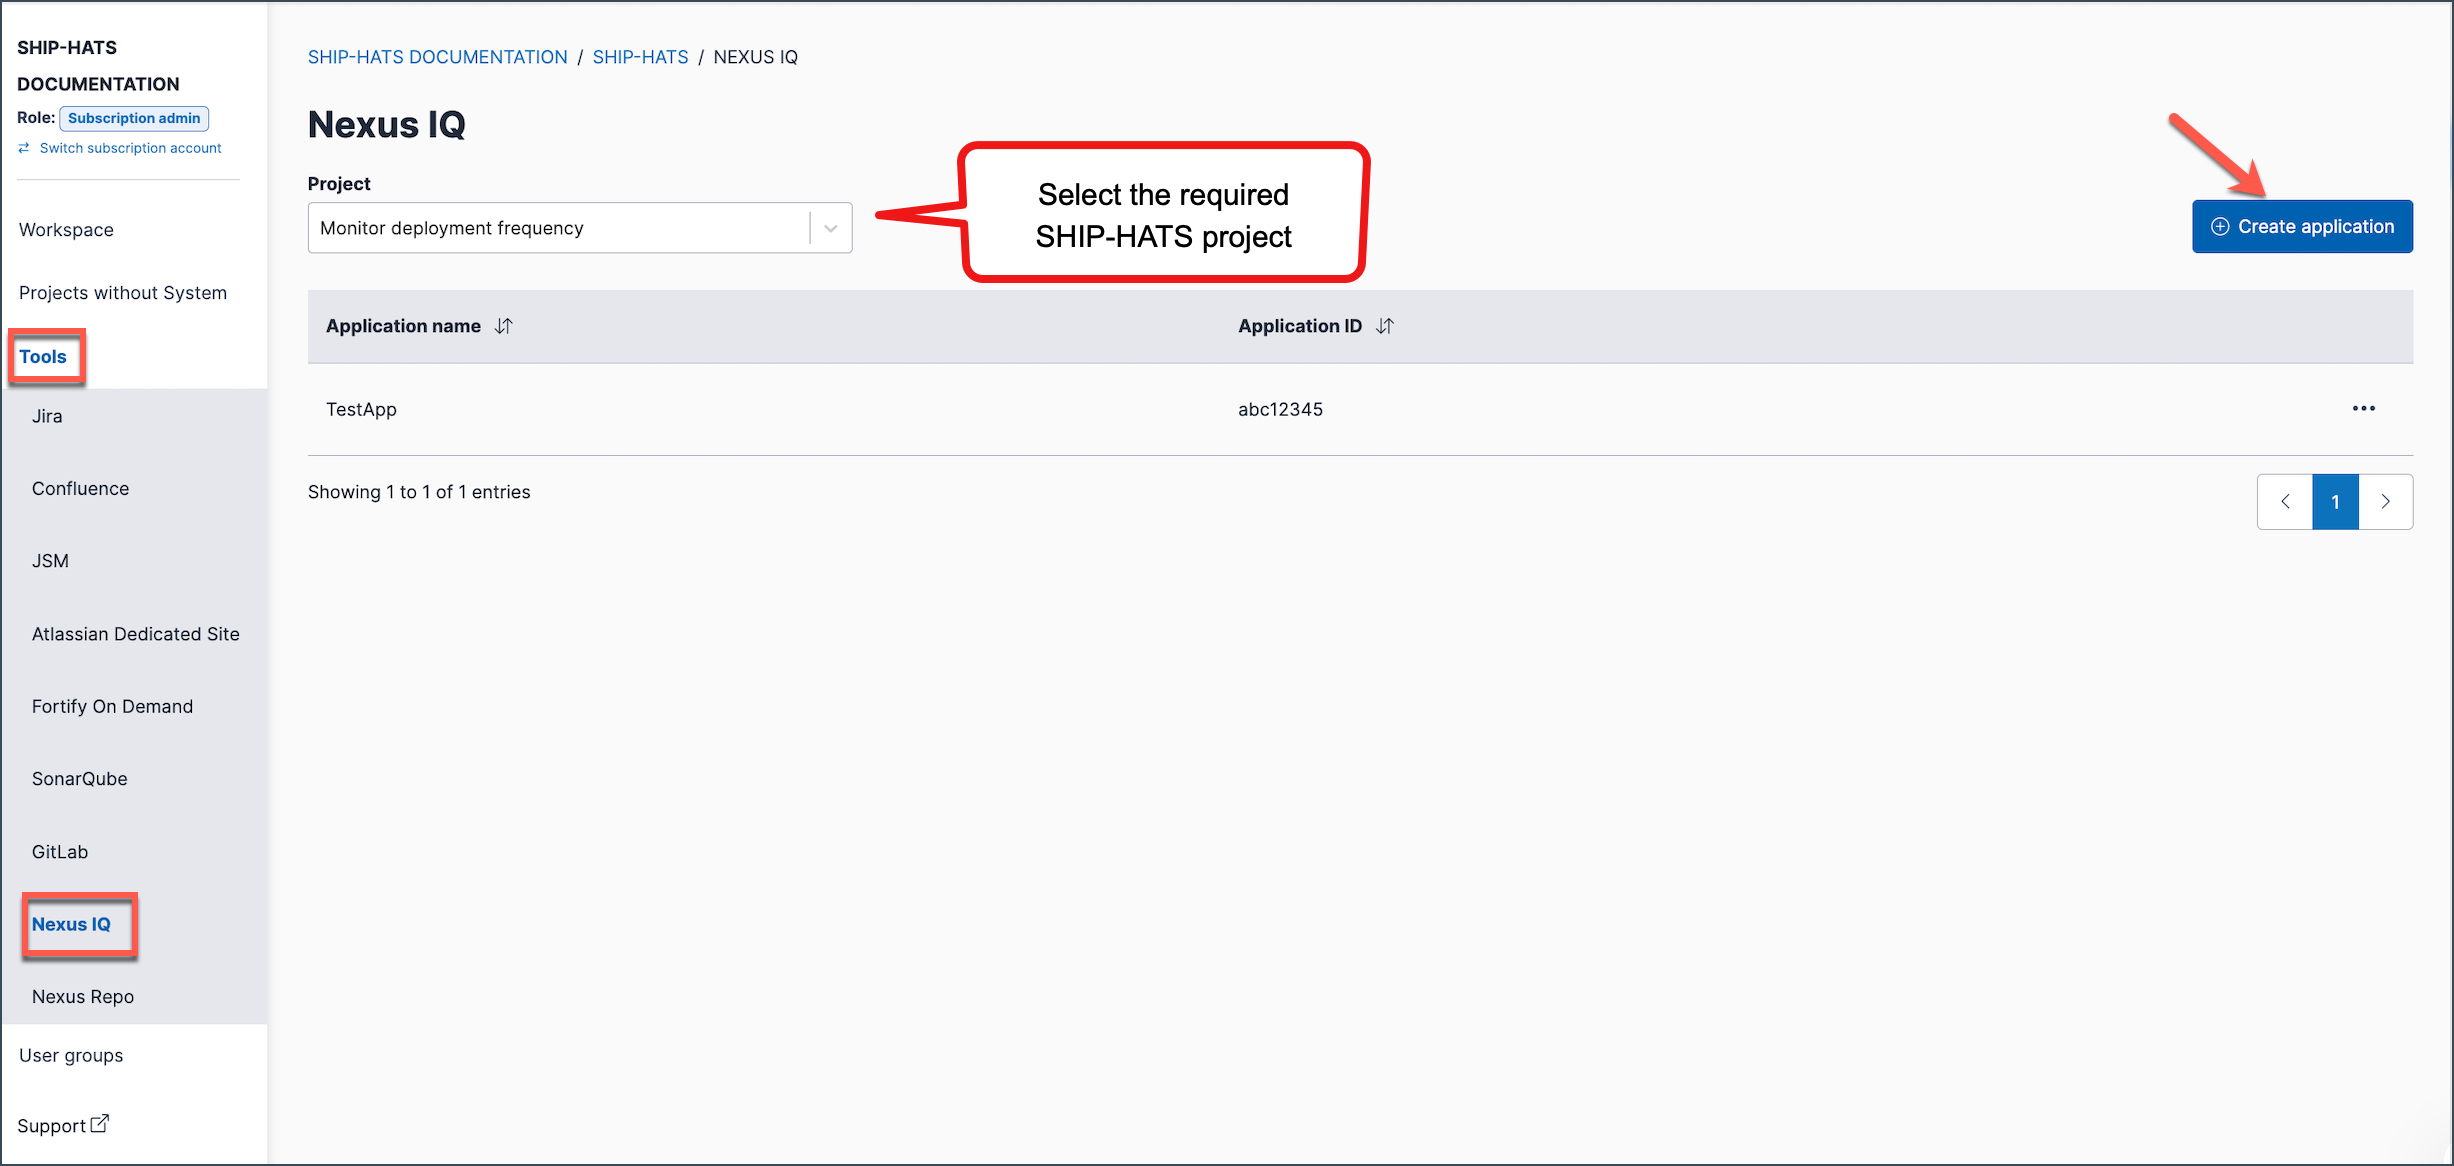Click the abc12345 application ID cell
This screenshot has height=1166, width=2454.
click(1280, 409)
